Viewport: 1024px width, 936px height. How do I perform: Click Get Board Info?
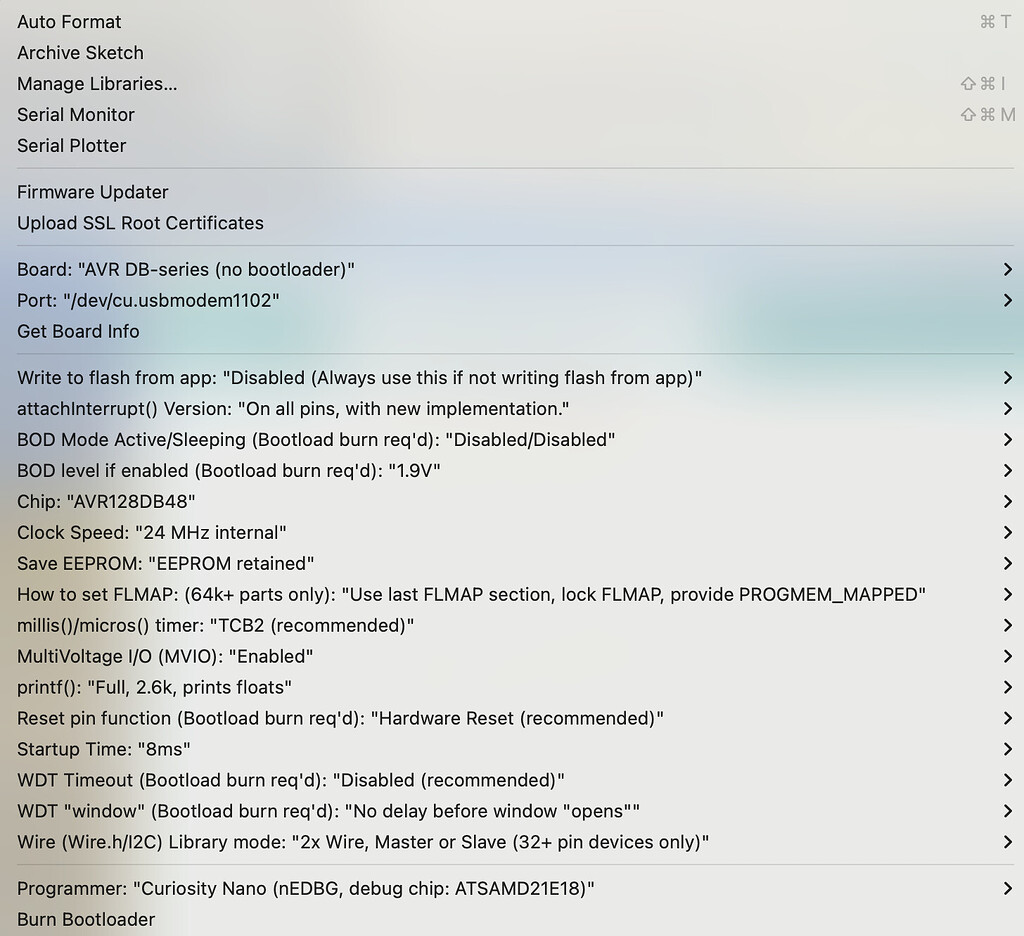pos(512,331)
